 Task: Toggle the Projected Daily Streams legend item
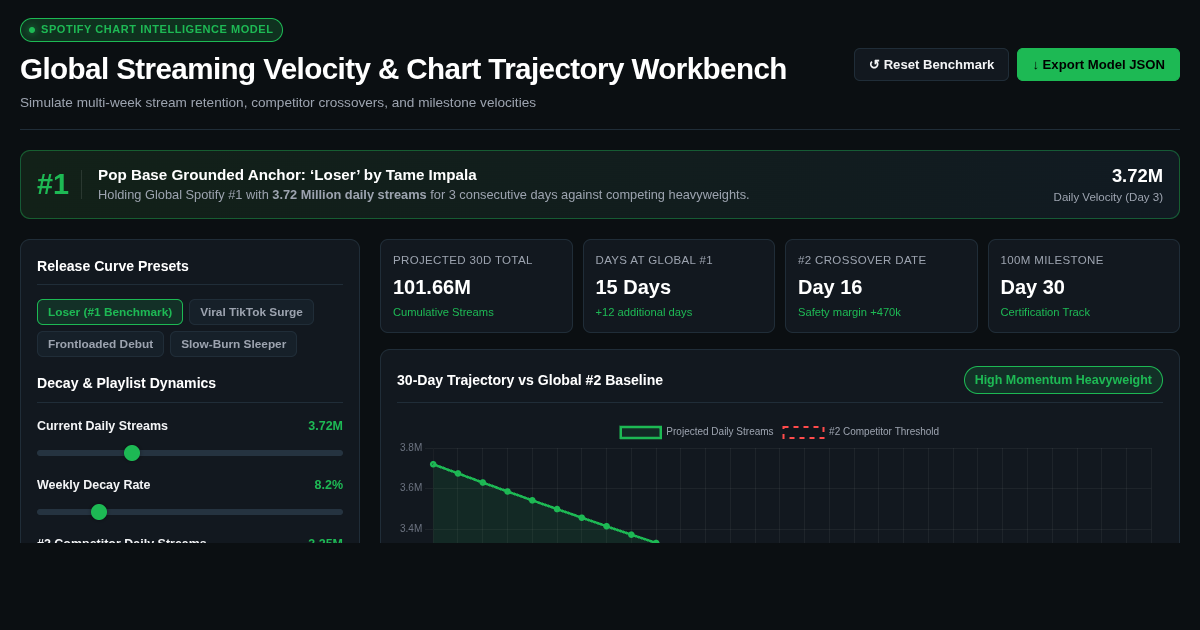[x=696, y=432]
